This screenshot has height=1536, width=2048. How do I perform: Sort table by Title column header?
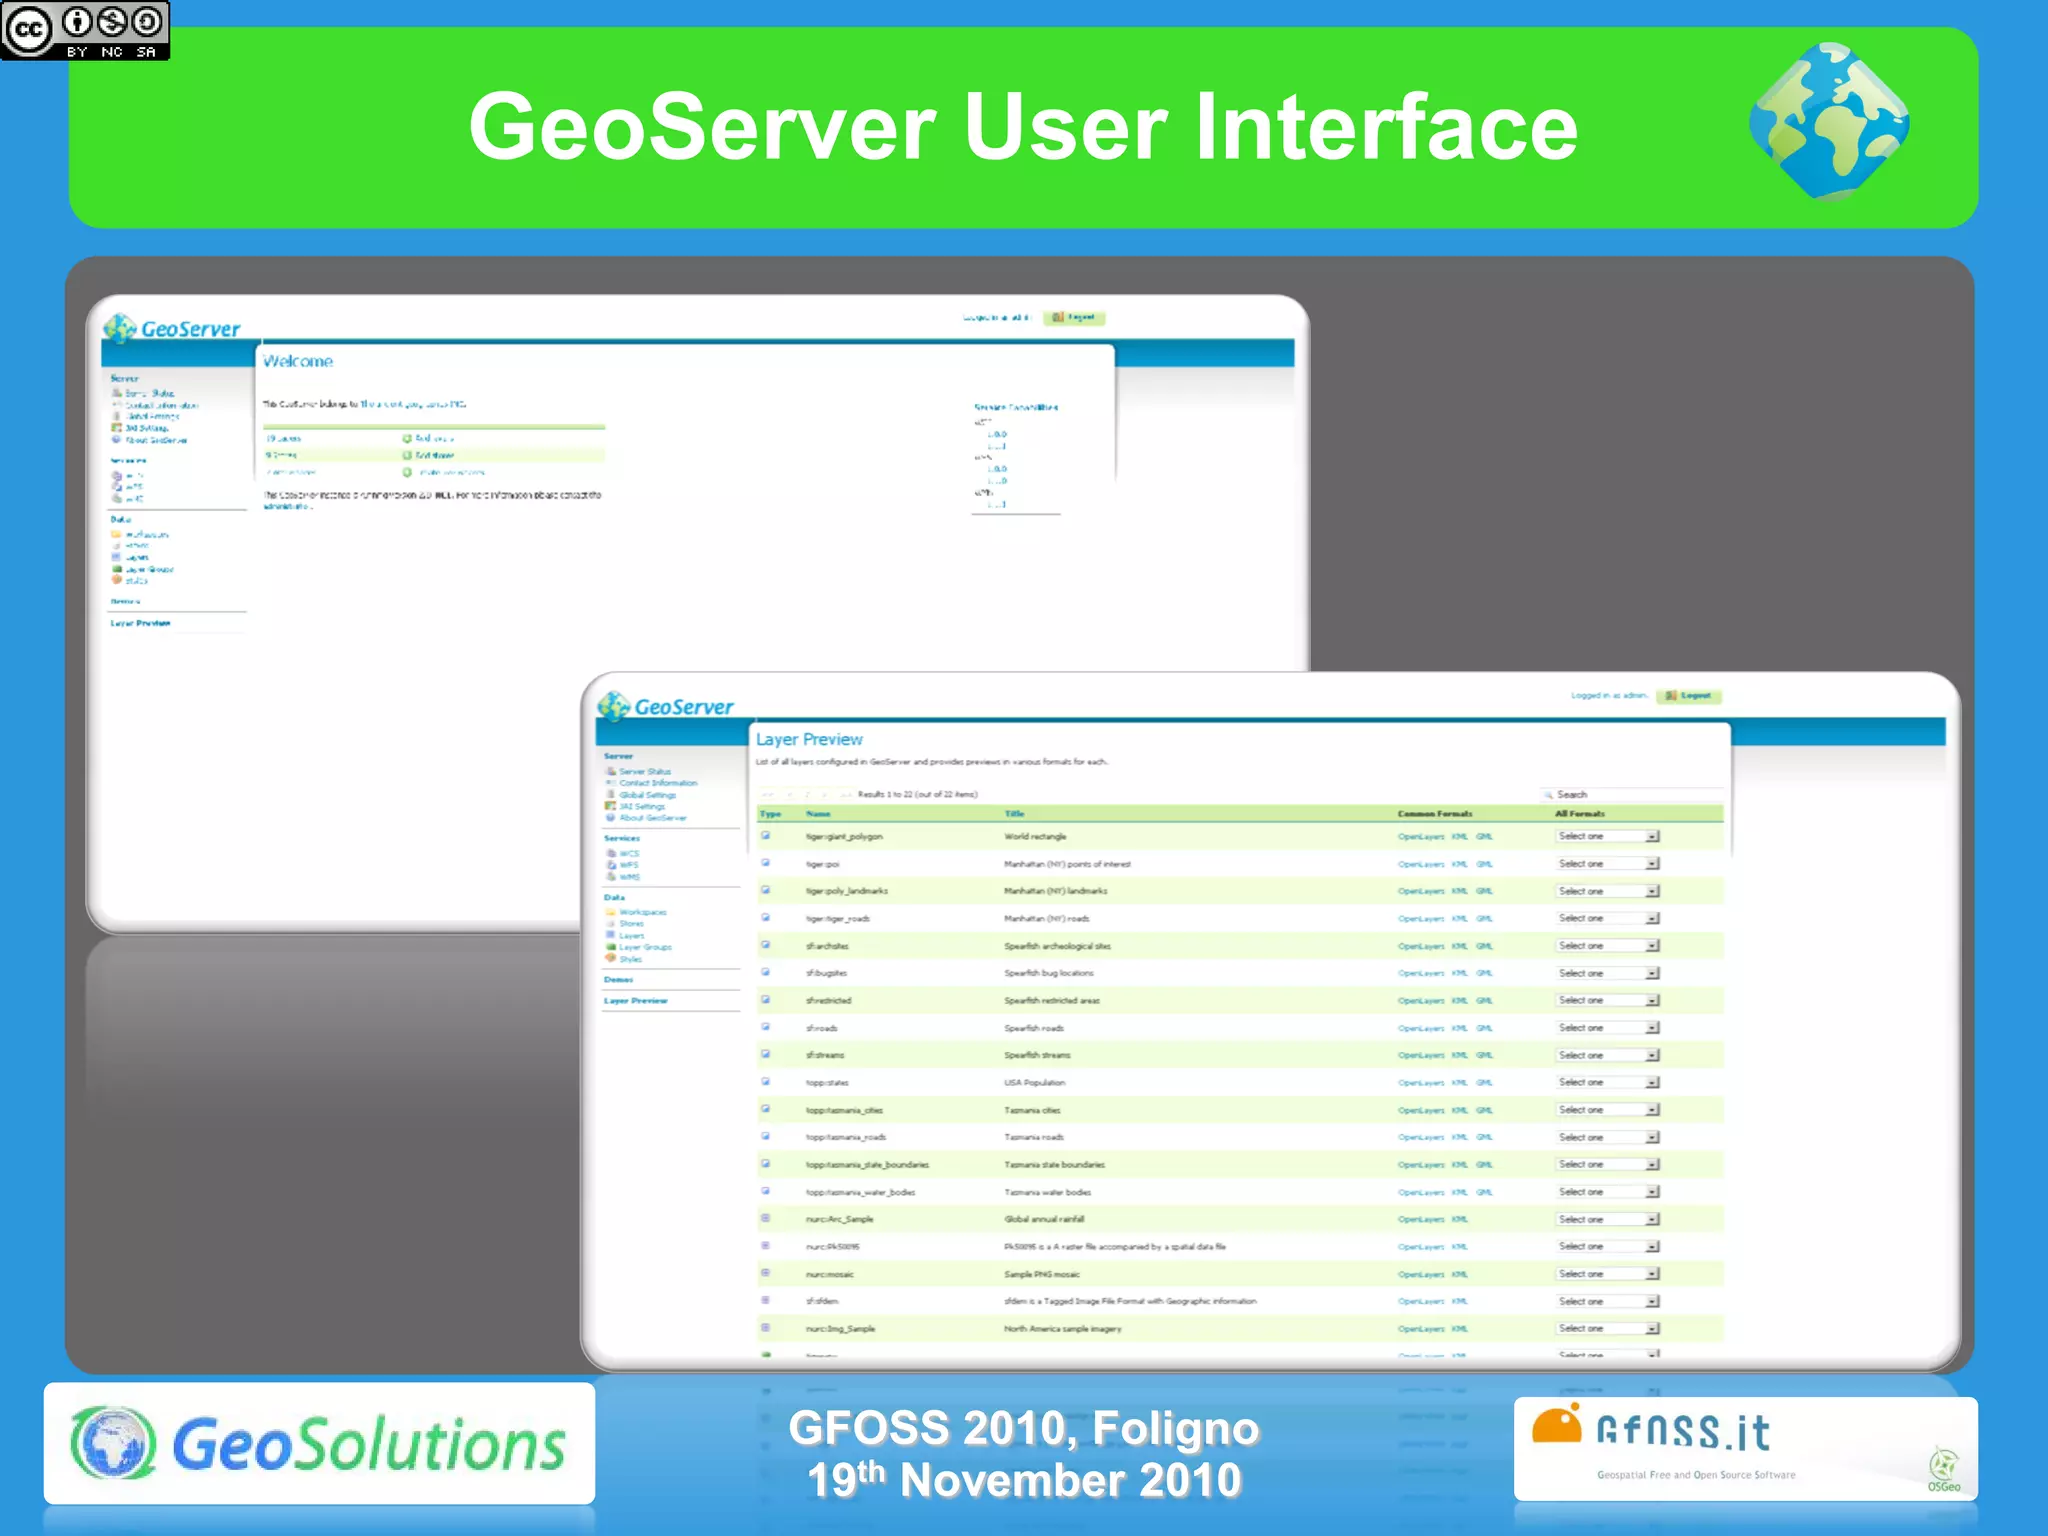(1014, 814)
